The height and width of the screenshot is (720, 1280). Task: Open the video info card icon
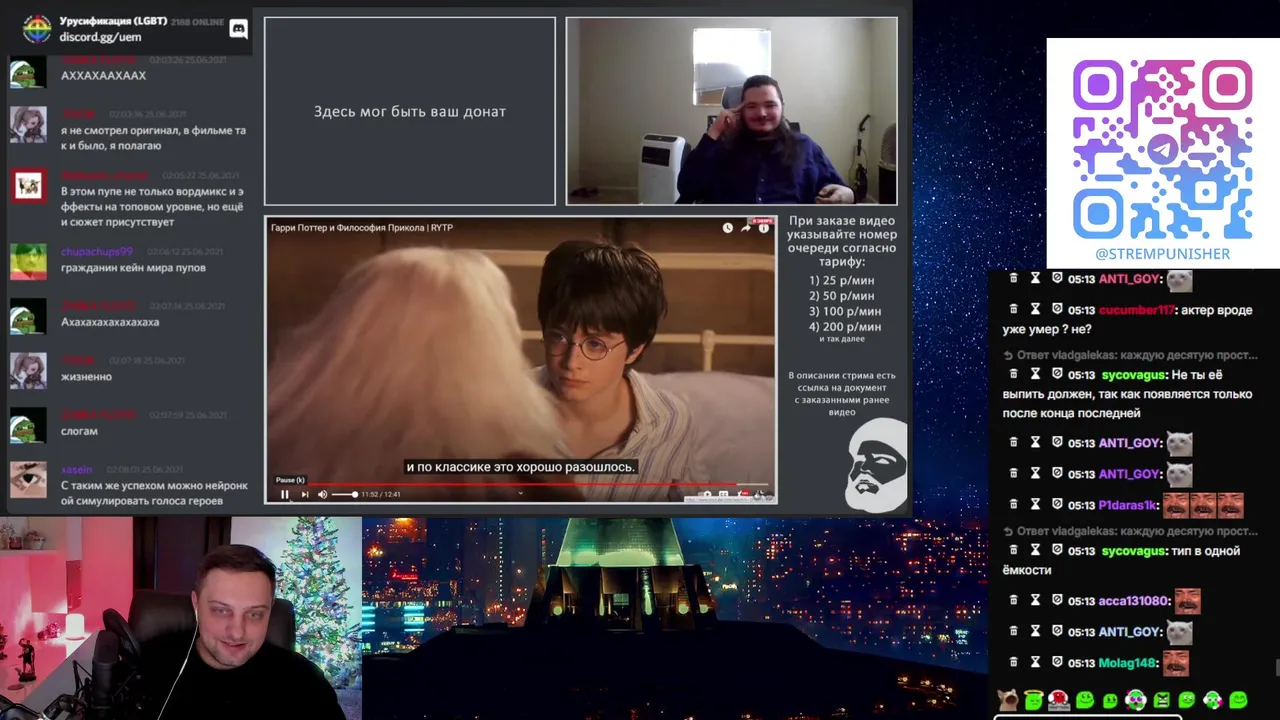click(763, 228)
